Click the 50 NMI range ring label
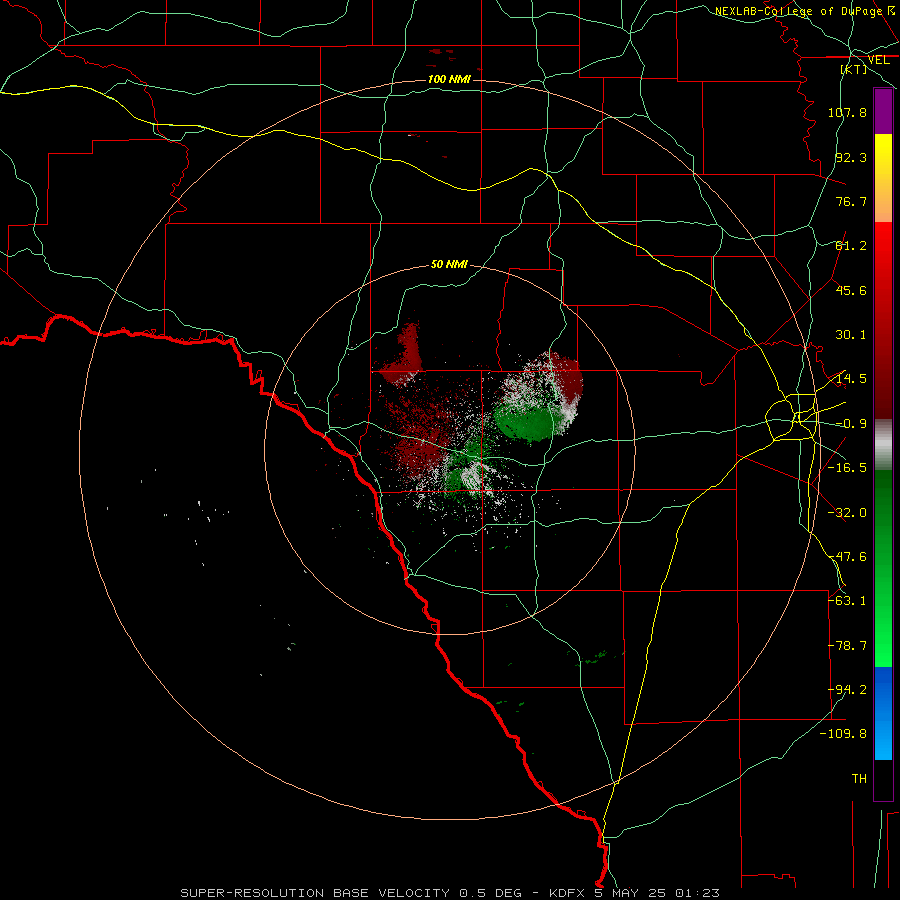 [x=449, y=264]
